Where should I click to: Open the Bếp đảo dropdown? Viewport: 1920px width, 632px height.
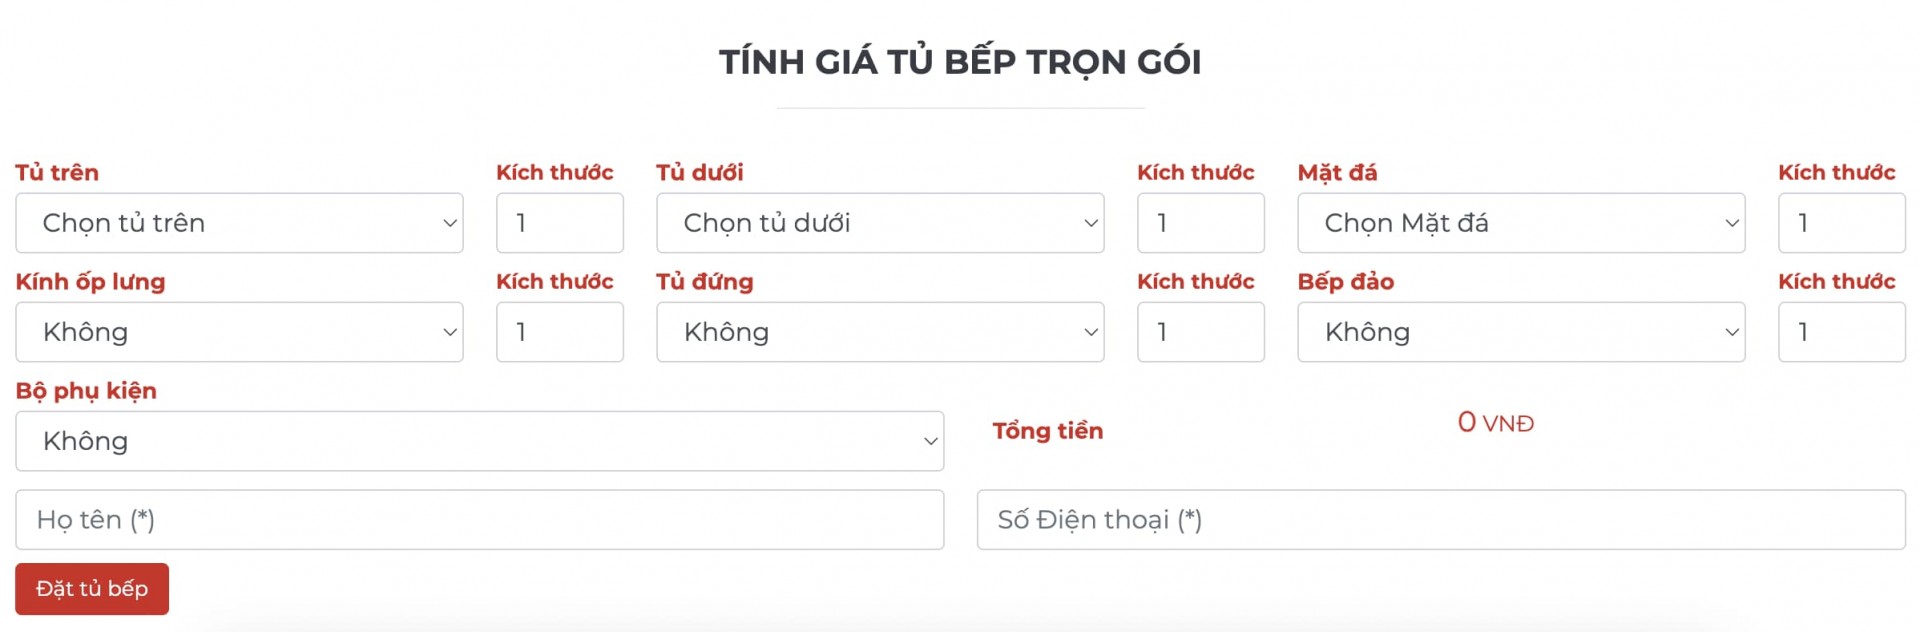pyautogui.click(x=1521, y=332)
